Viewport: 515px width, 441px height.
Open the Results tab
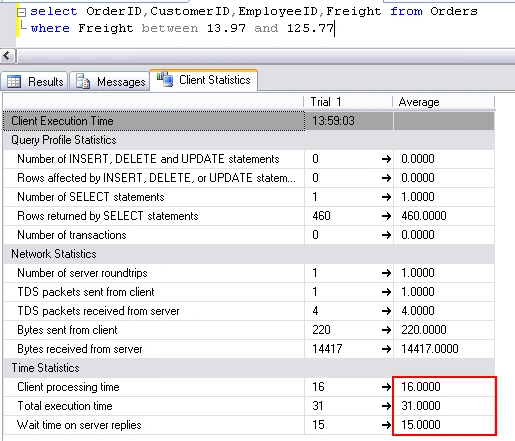pos(35,81)
